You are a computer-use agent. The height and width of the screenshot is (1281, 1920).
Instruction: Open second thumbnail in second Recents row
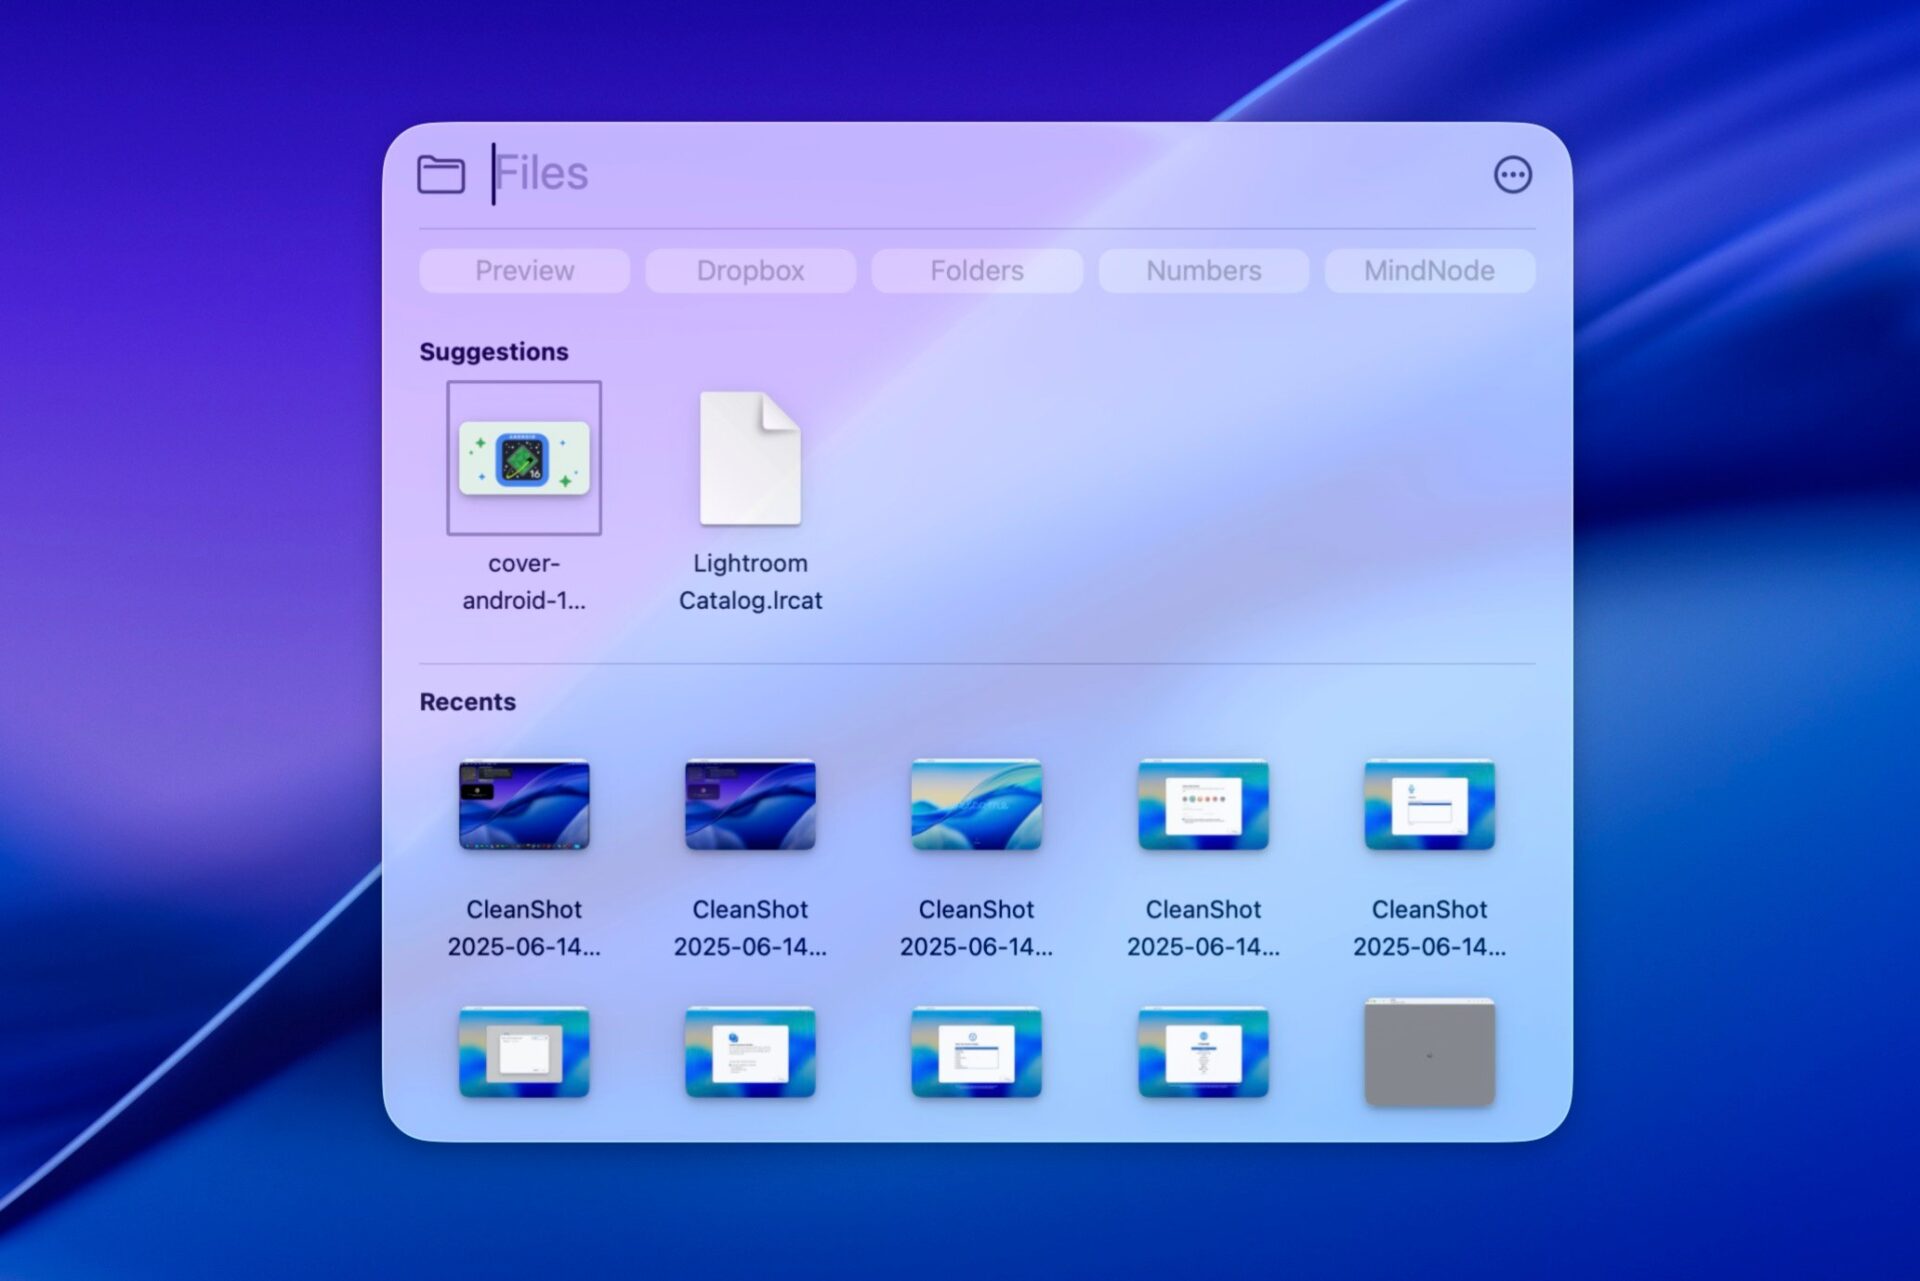[x=750, y=1052]
